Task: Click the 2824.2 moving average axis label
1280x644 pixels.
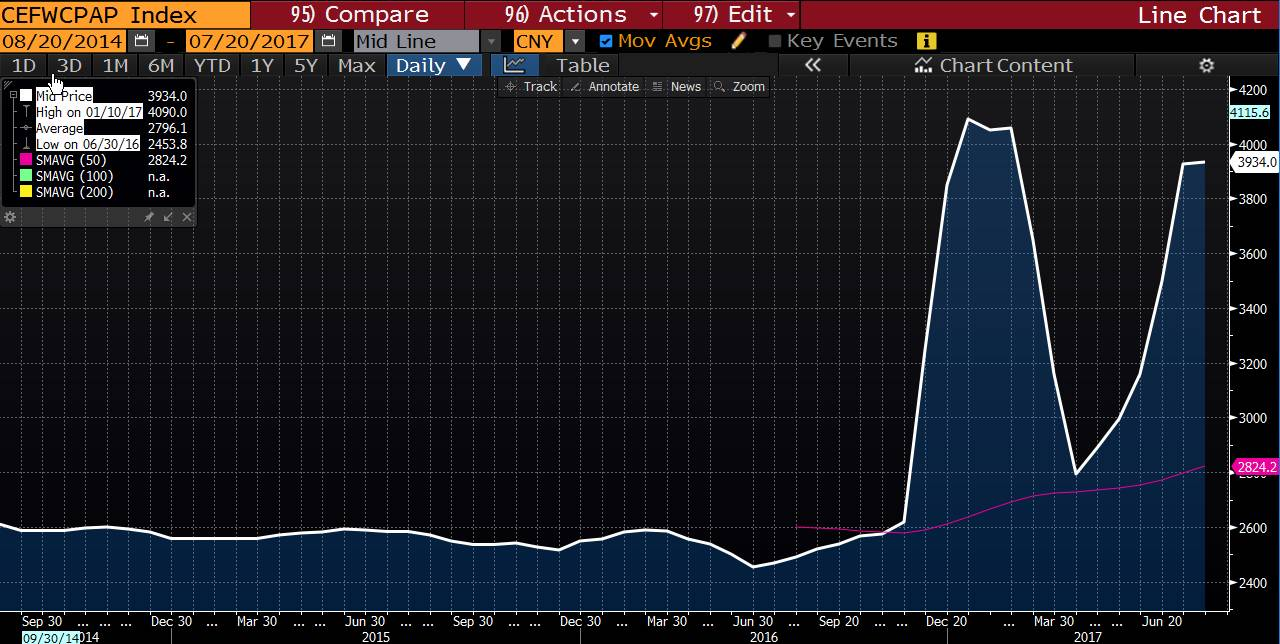Action: tap(1256, 467)
